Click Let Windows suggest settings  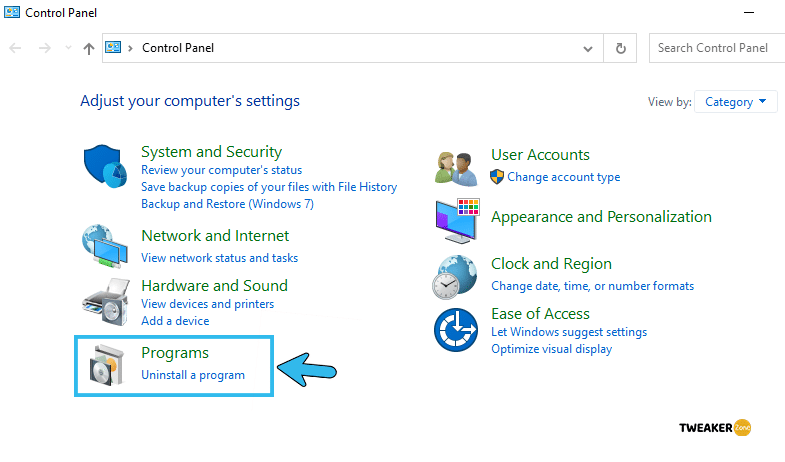click(569, 332)
